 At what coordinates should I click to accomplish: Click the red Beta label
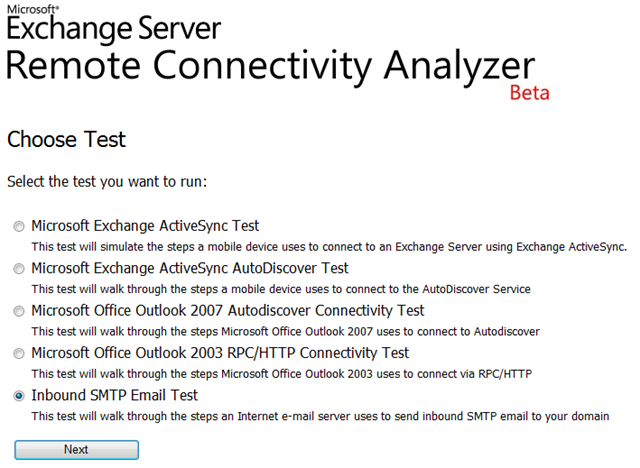coord(529,93)
